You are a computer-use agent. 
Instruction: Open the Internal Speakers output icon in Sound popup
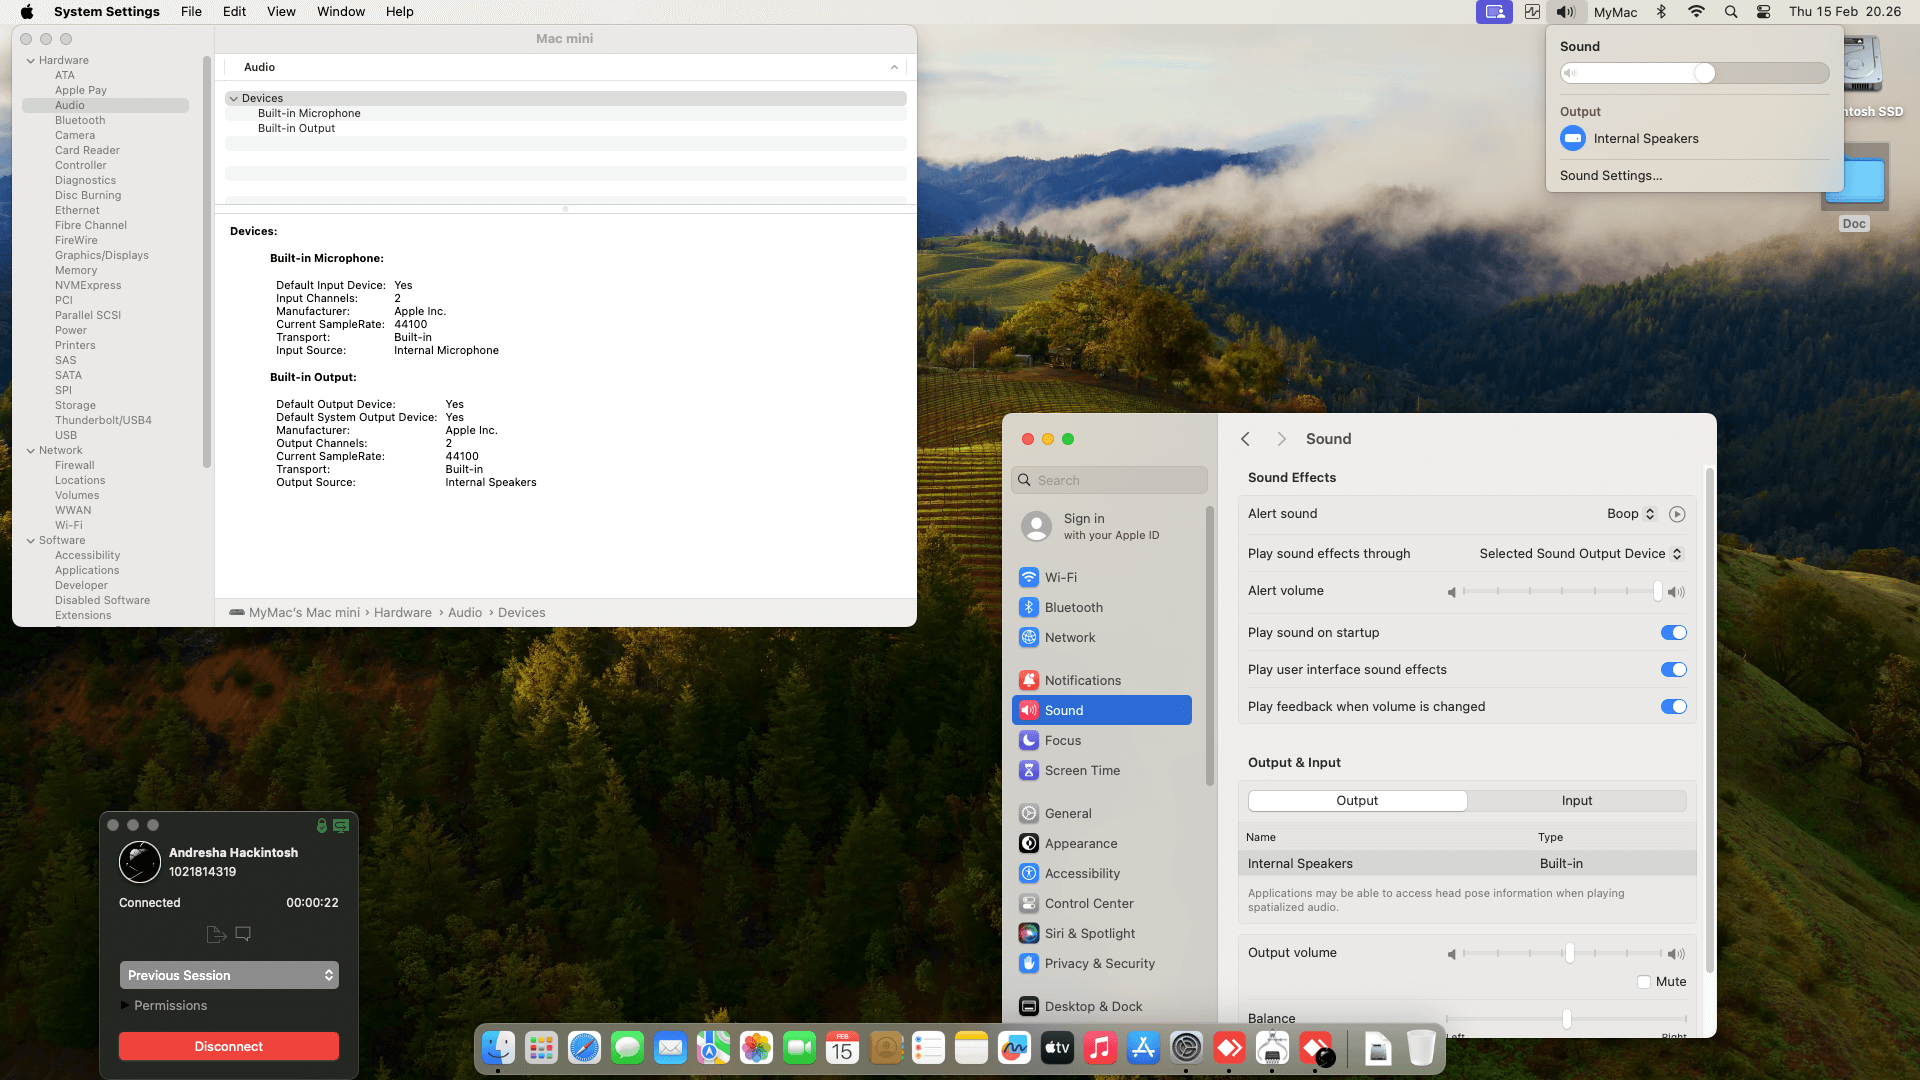click(x=1573, y=139)
